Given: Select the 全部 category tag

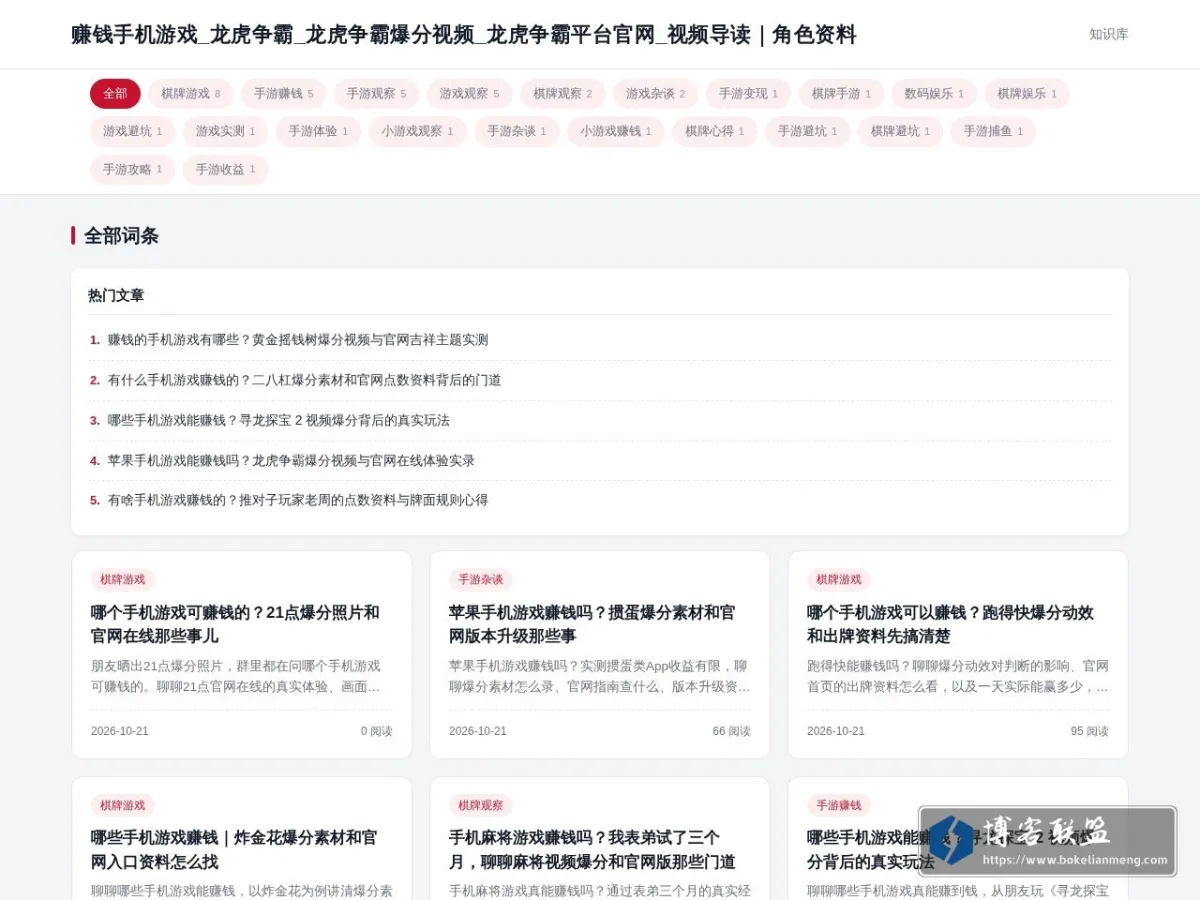Looking at the screenshot, I should 115,94.
